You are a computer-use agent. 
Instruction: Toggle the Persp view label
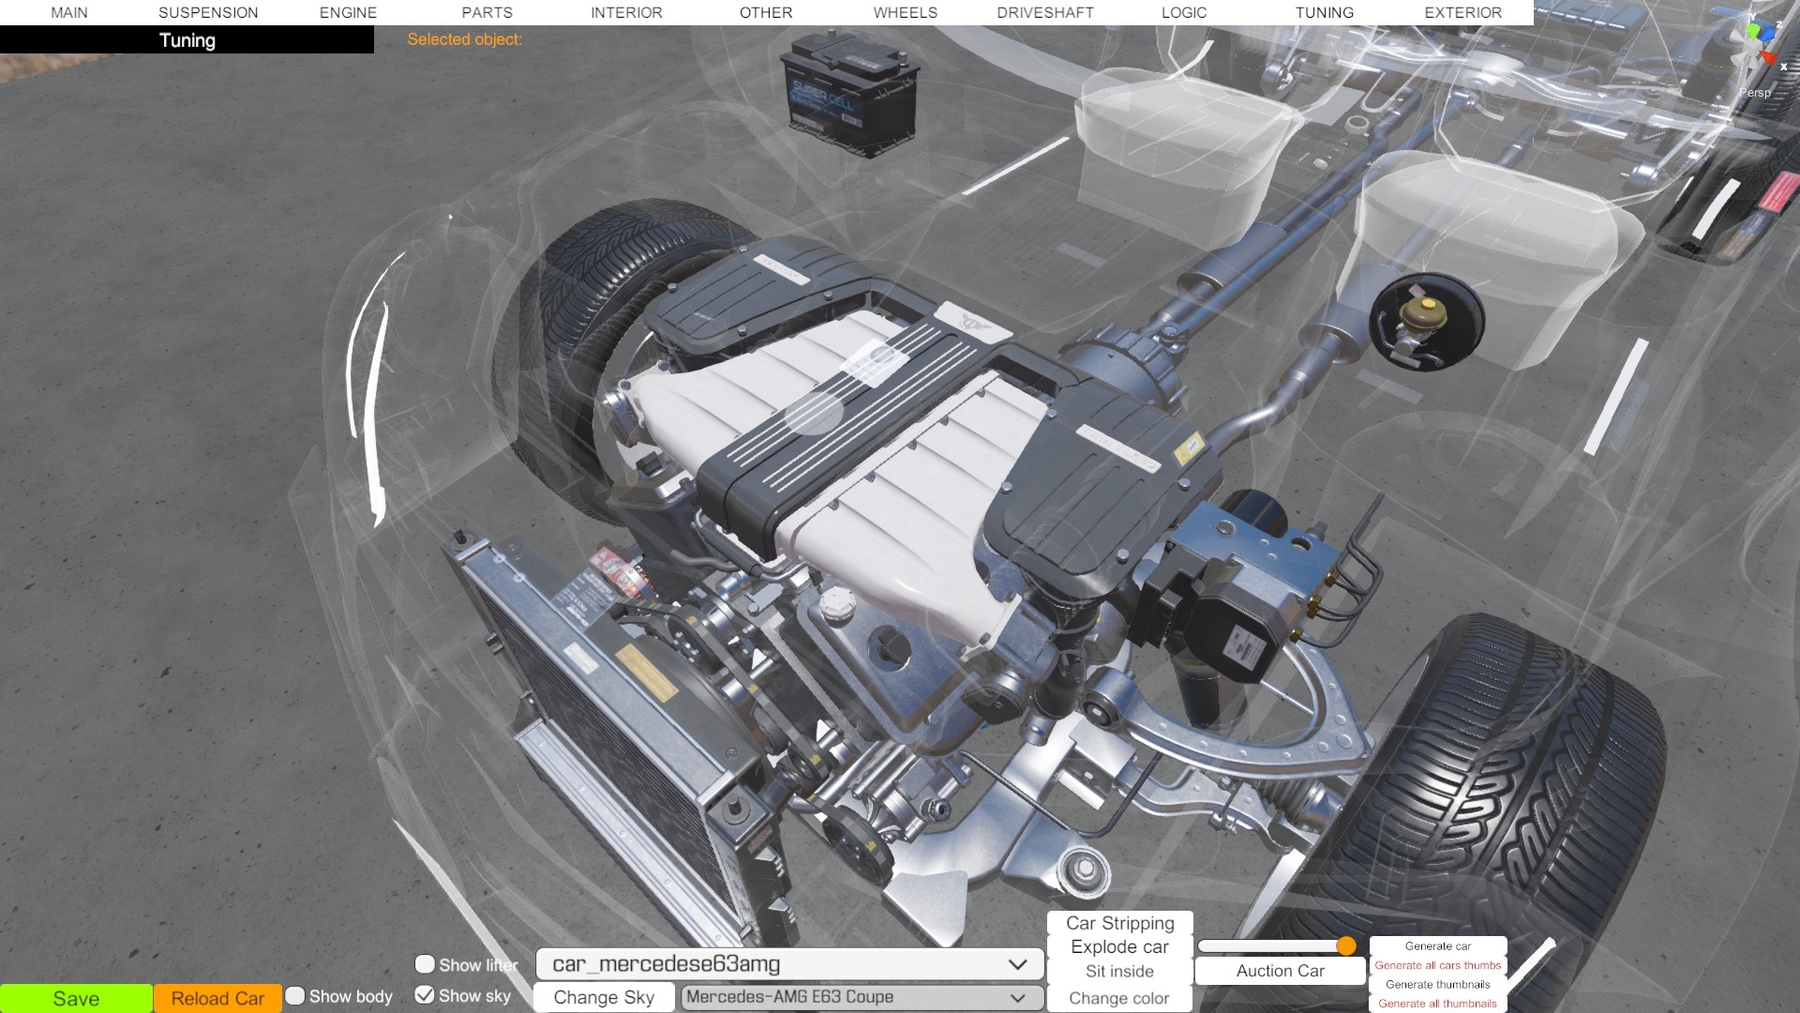(1755, 93)
